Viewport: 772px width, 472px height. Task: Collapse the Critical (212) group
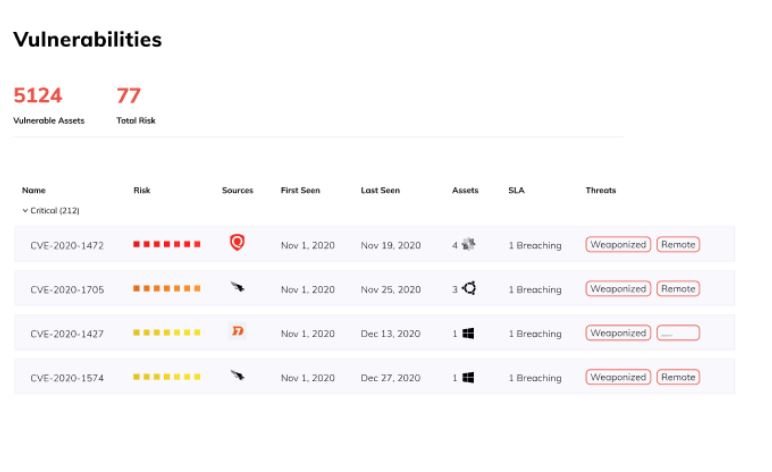click(25, 210)
